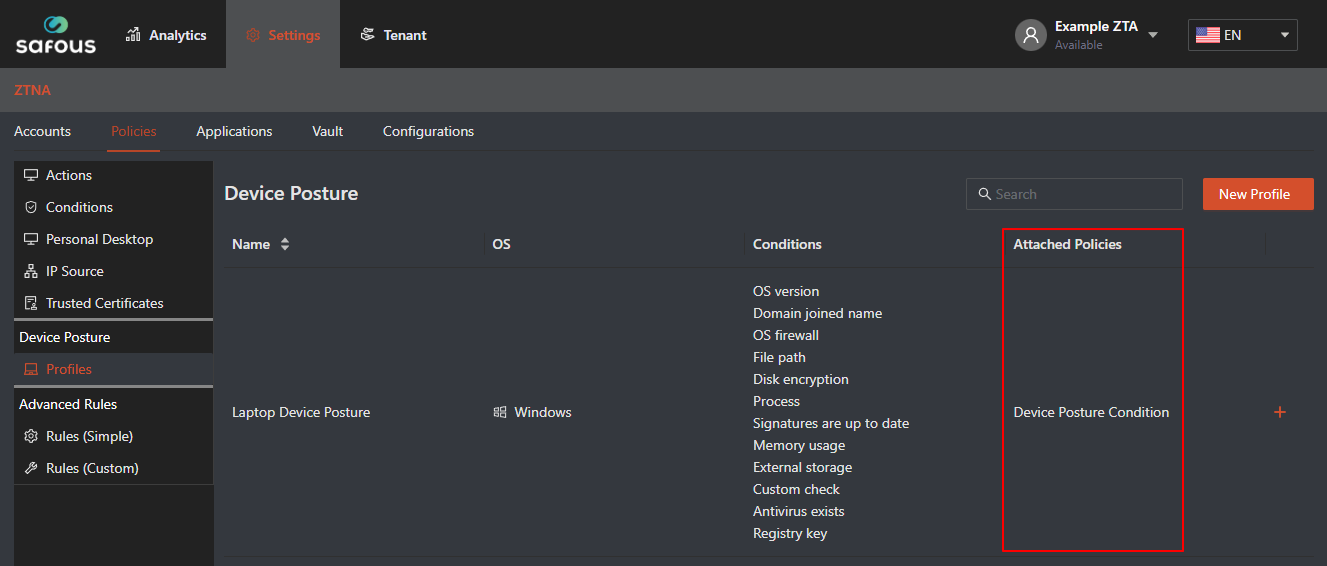
Task: Open Personal Desktop in the sidebar
Action: click(x=99, y=239)
